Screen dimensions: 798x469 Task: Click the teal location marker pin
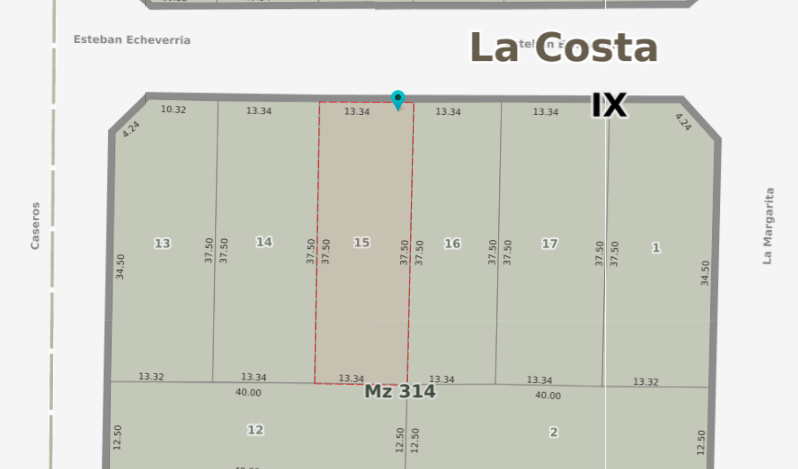[x=398, y=99]
